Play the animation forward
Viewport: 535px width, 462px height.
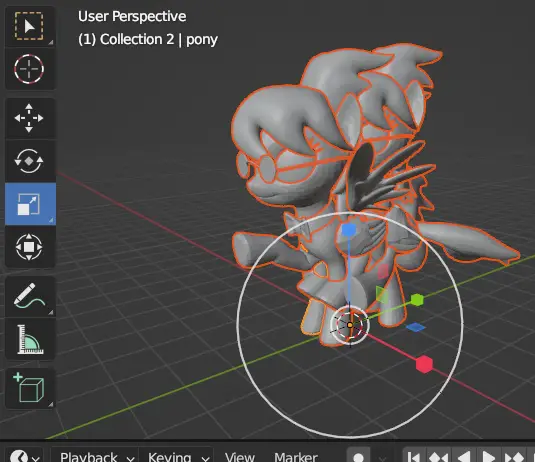pyautogui.click(x=489, y=457)
